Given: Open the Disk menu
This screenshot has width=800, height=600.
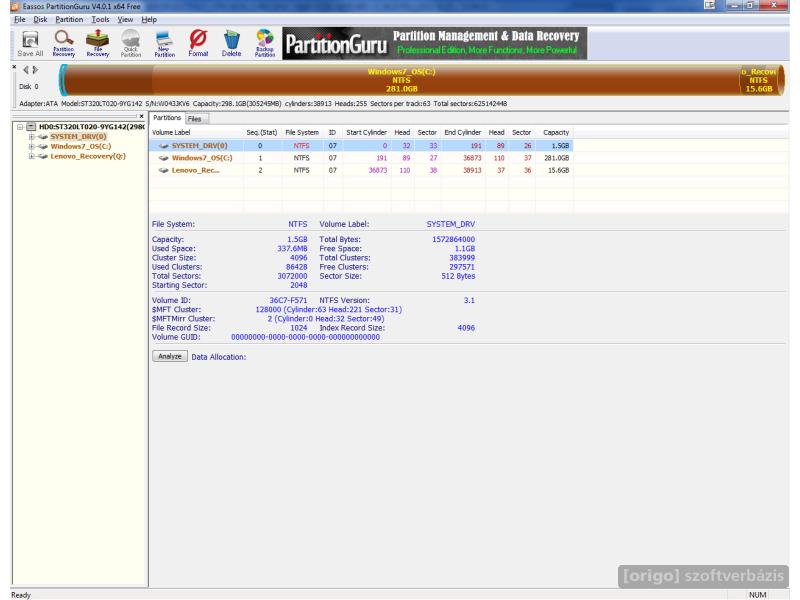Looking at the screenshot, I should pos(40,19).
